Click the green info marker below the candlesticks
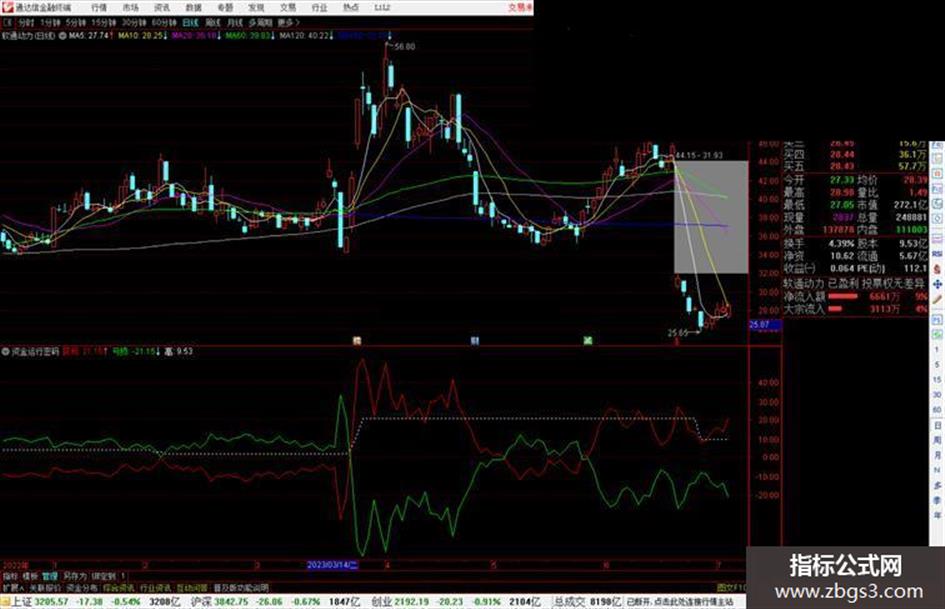The image size is (945, 609). pos(588,341)
